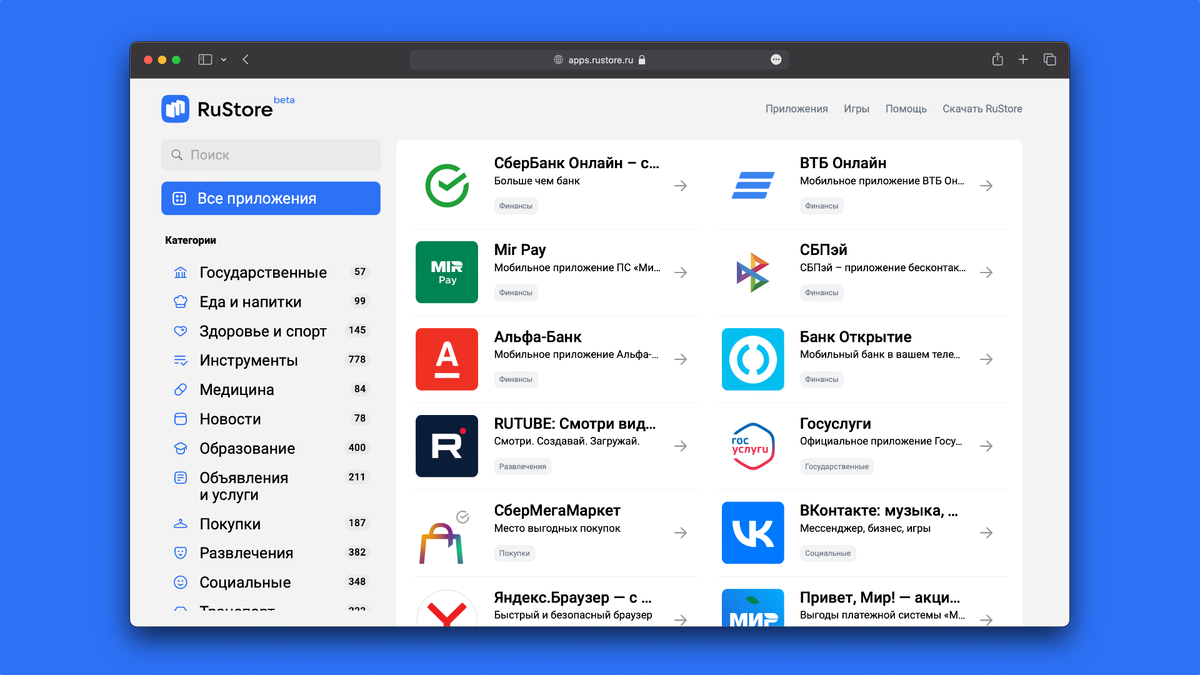
Task: Select the Mir Pay green app icon
Action: coord(447,272)
